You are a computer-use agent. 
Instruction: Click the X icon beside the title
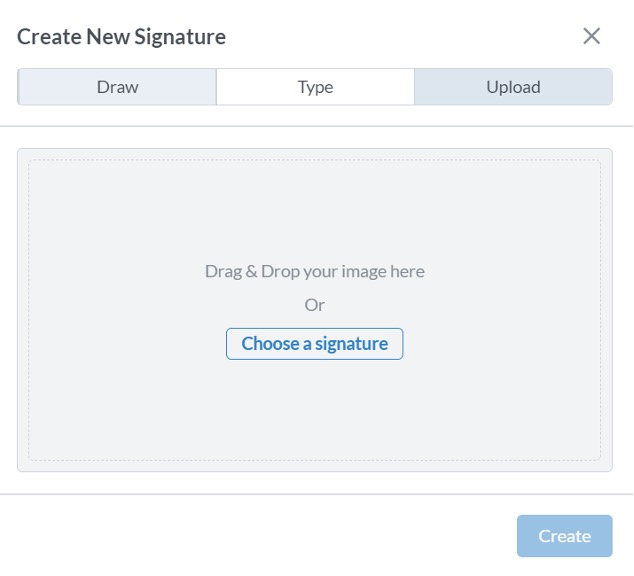point(591,37)
